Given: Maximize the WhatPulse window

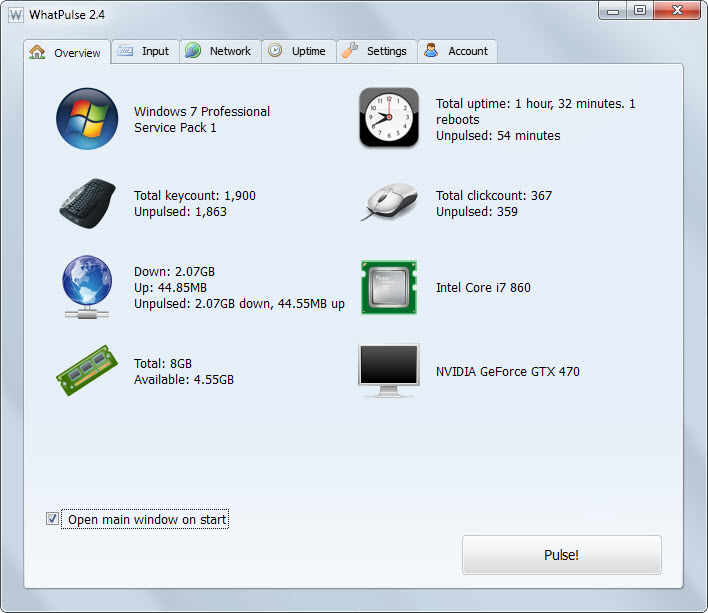Looking at the screenshot, I should (640, 10).
